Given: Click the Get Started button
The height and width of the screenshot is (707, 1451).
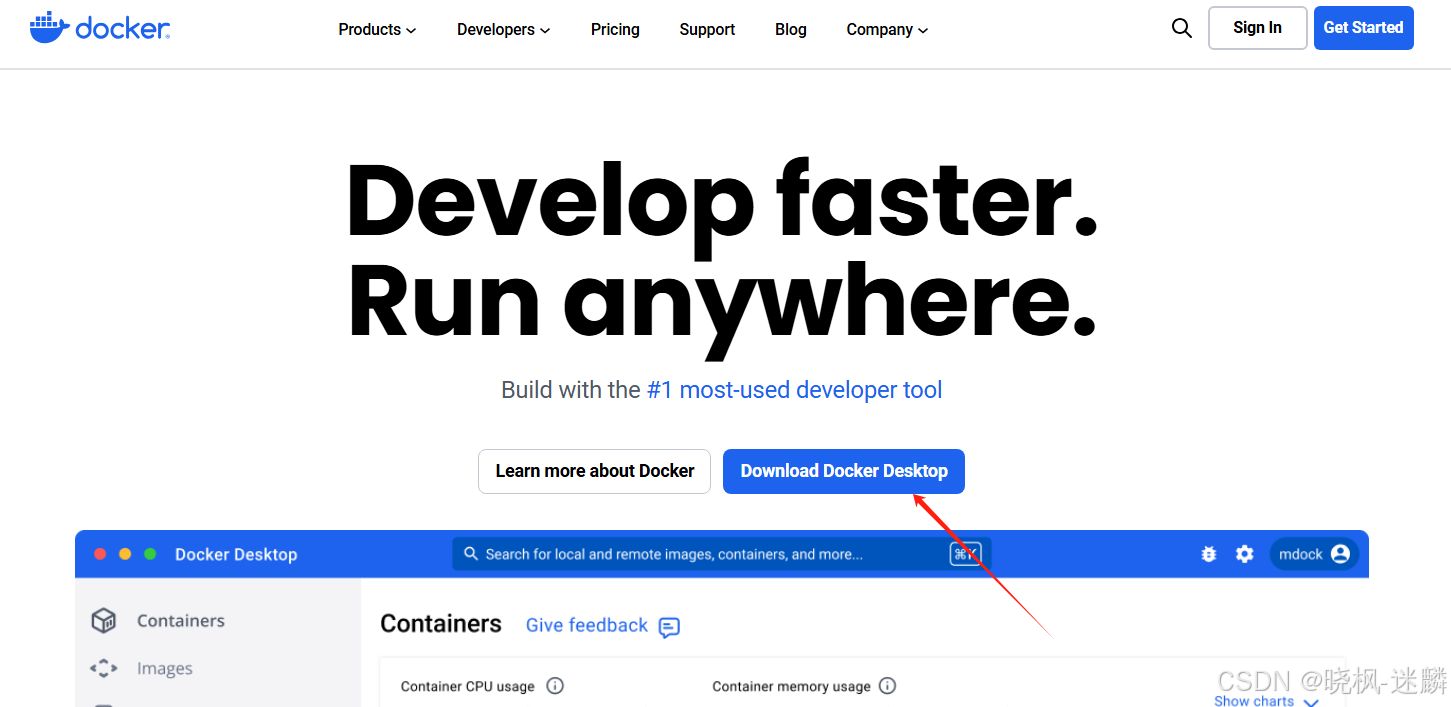Looking at the screenshot, I should tap(1363, 28).
